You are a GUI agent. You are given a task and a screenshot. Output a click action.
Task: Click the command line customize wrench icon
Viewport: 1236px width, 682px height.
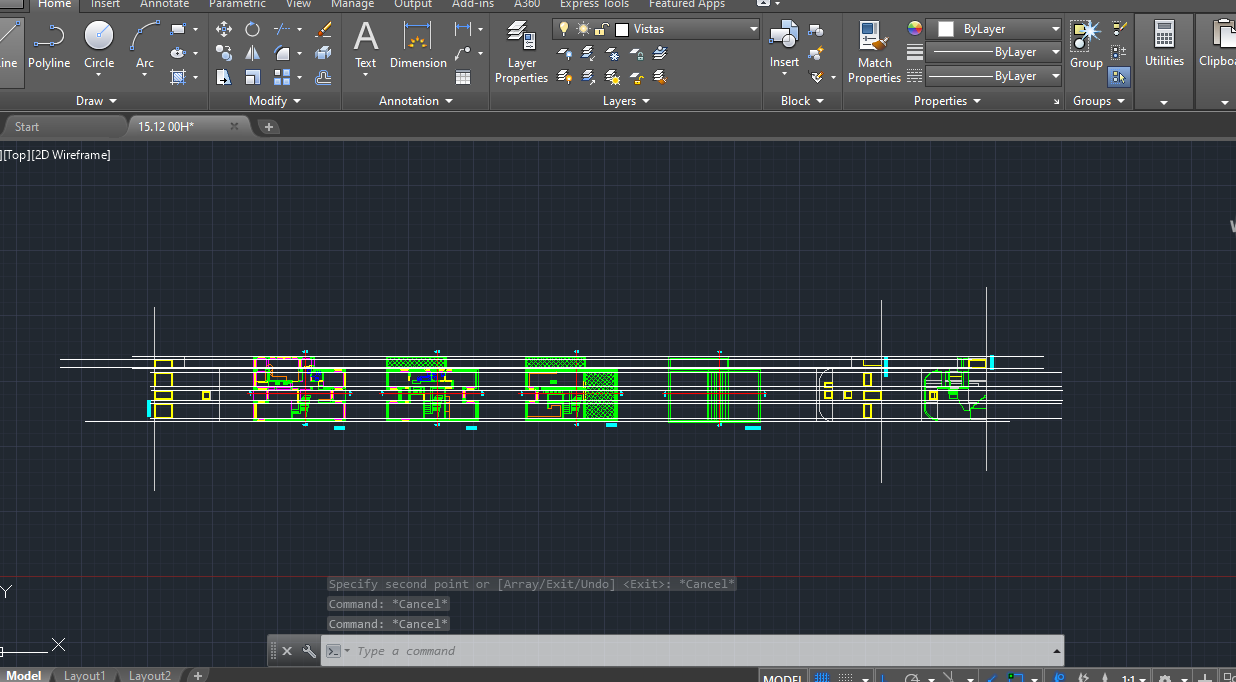point(309,651)
